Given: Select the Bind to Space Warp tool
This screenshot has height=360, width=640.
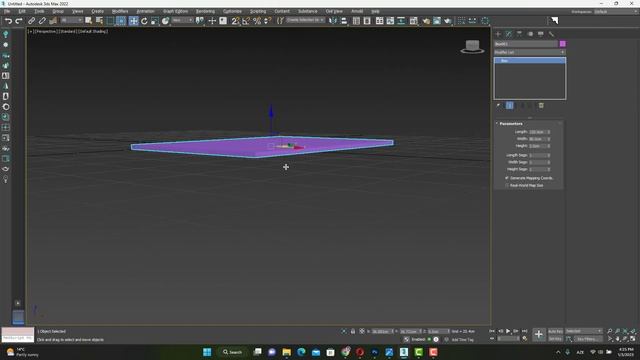Looking at the screenshot, I should pos(53,20).
